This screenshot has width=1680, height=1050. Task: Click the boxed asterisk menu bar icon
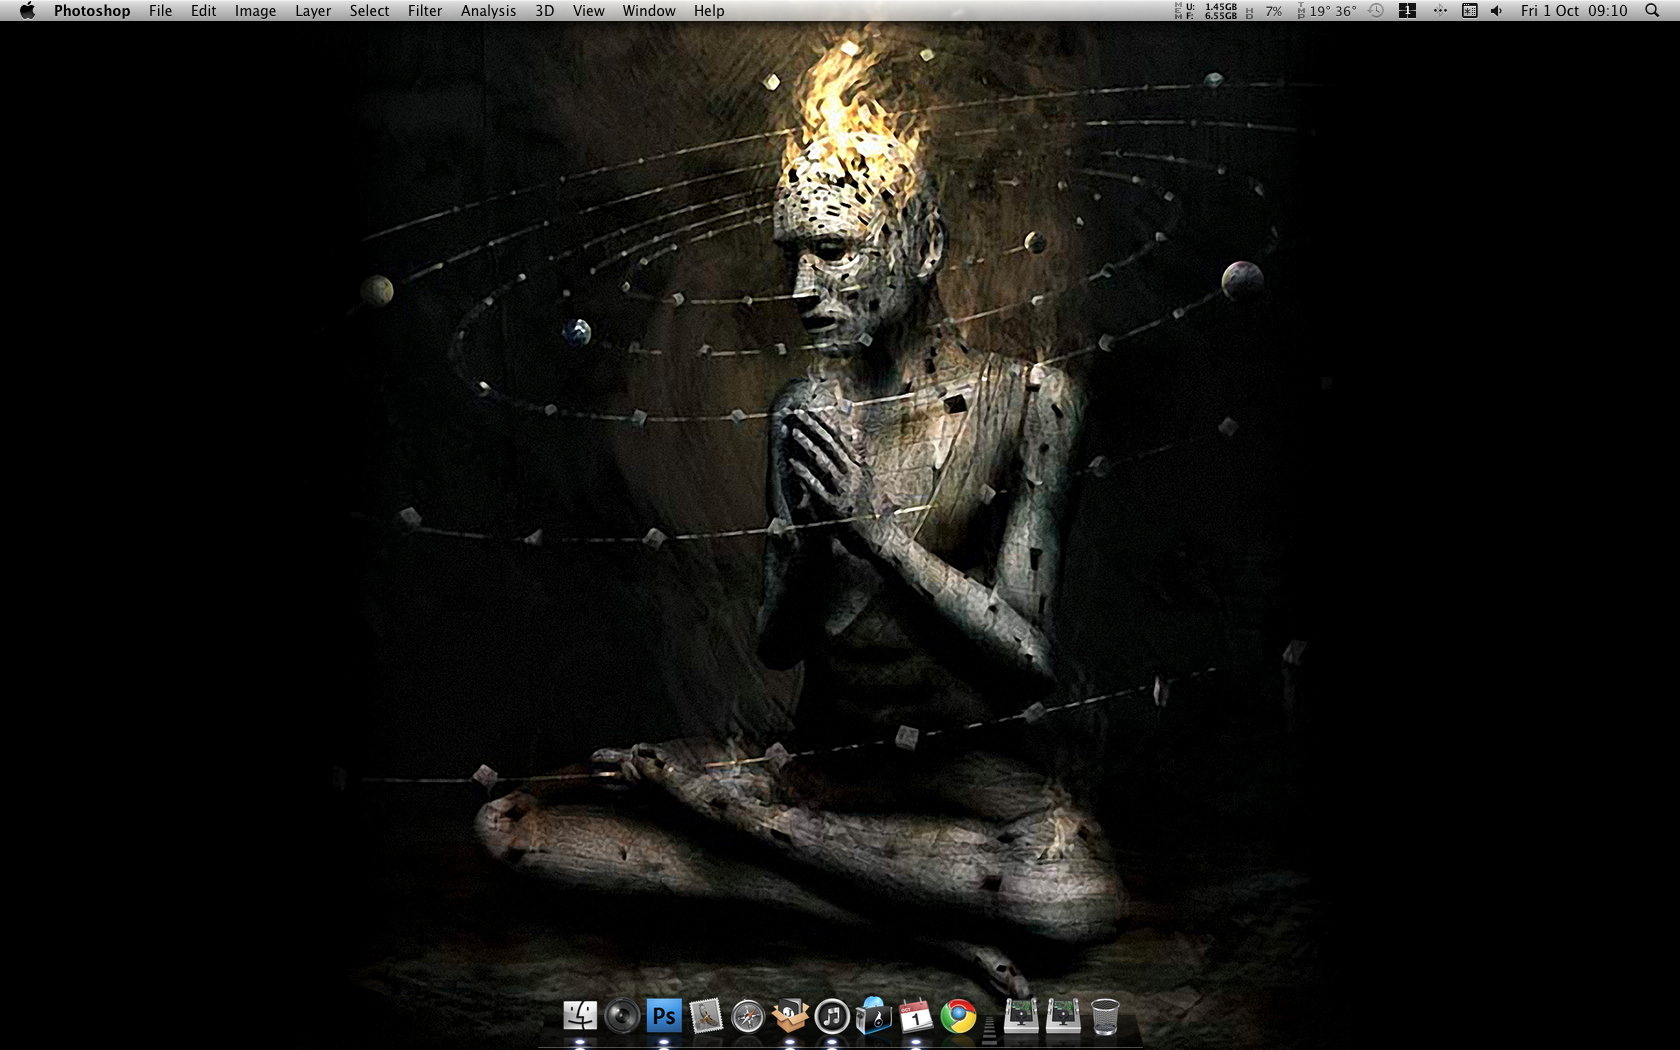(x=1470, y=11)
